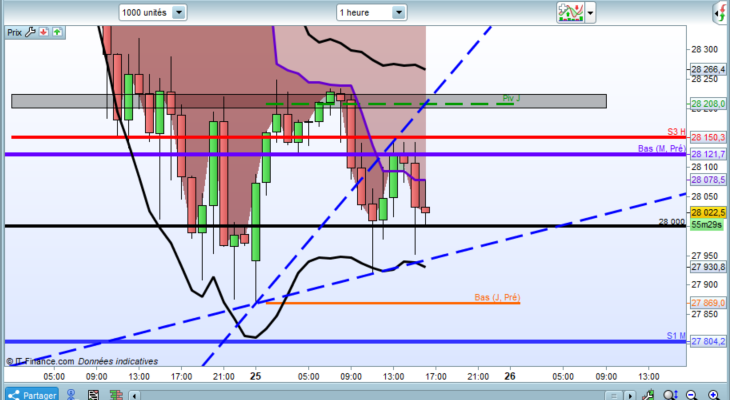Click the 28 300 axis label
This screenshot has height=400, width=730.
tap(704, 49)
